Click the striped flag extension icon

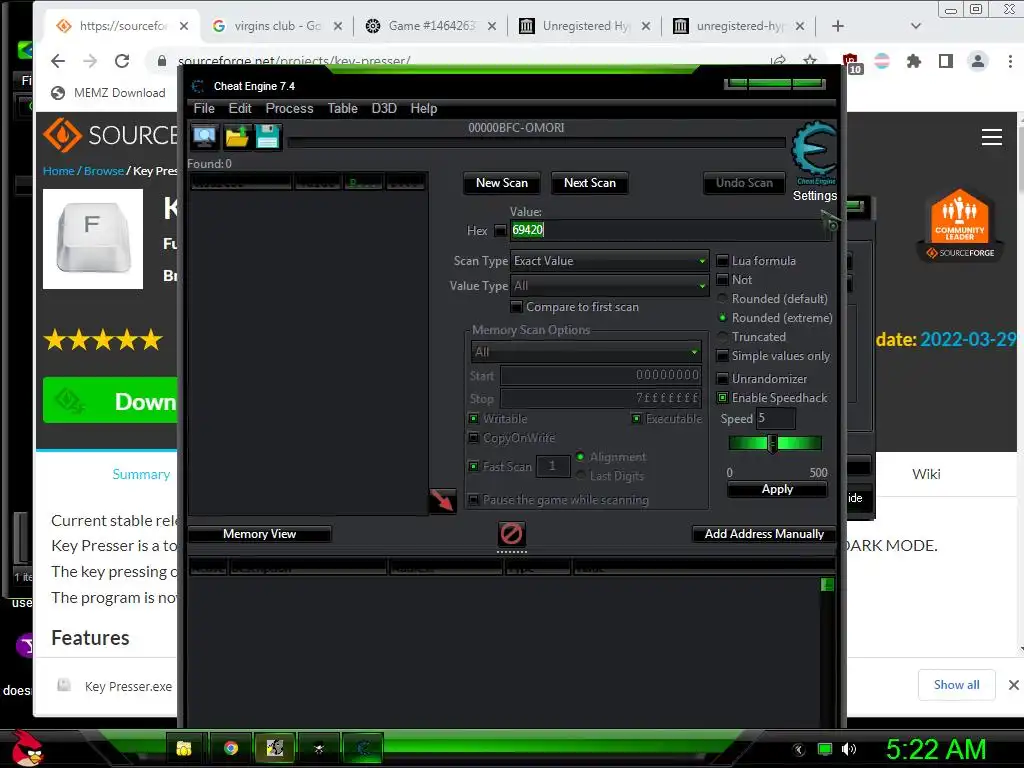882,61
